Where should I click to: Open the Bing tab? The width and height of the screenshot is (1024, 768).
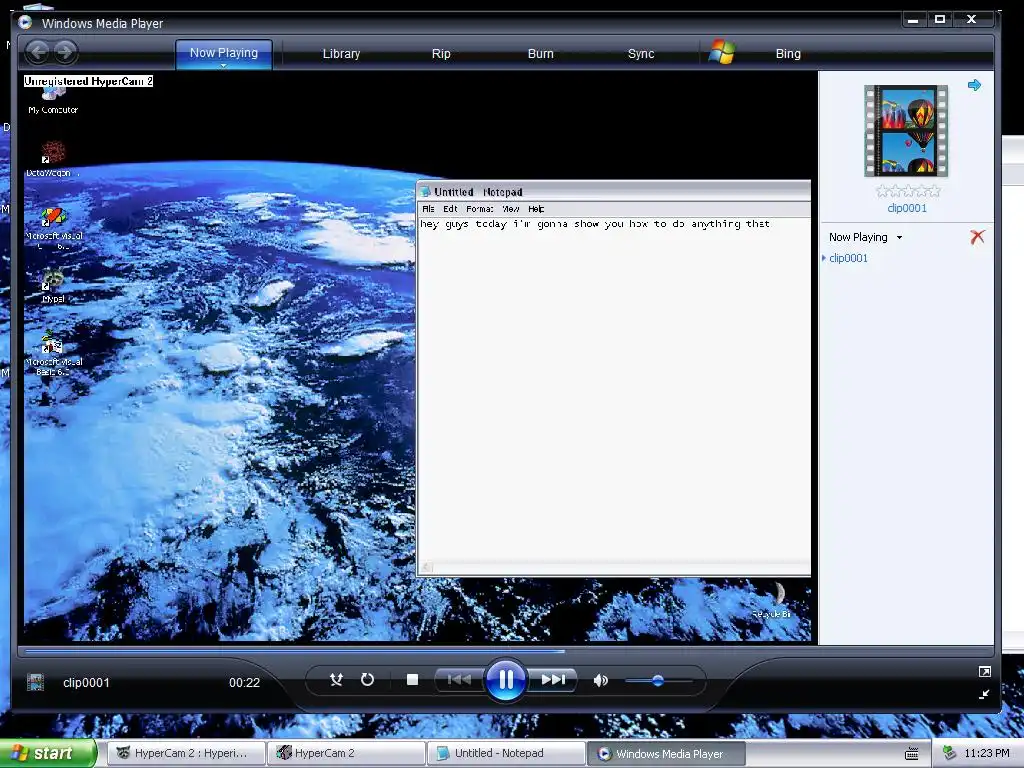tap(788, 54)
